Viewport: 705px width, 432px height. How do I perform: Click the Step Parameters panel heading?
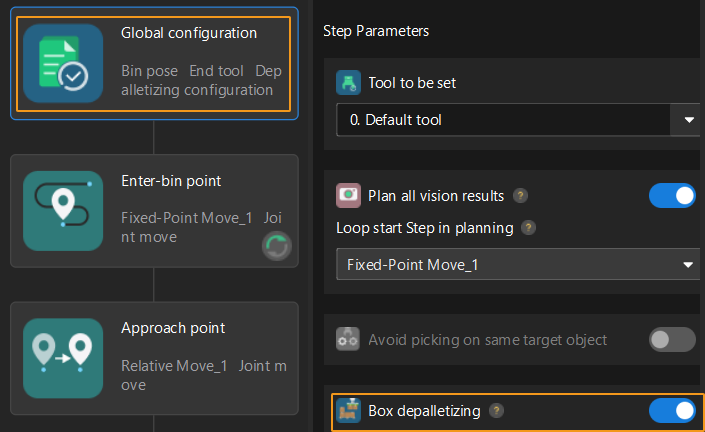point(376,31)
